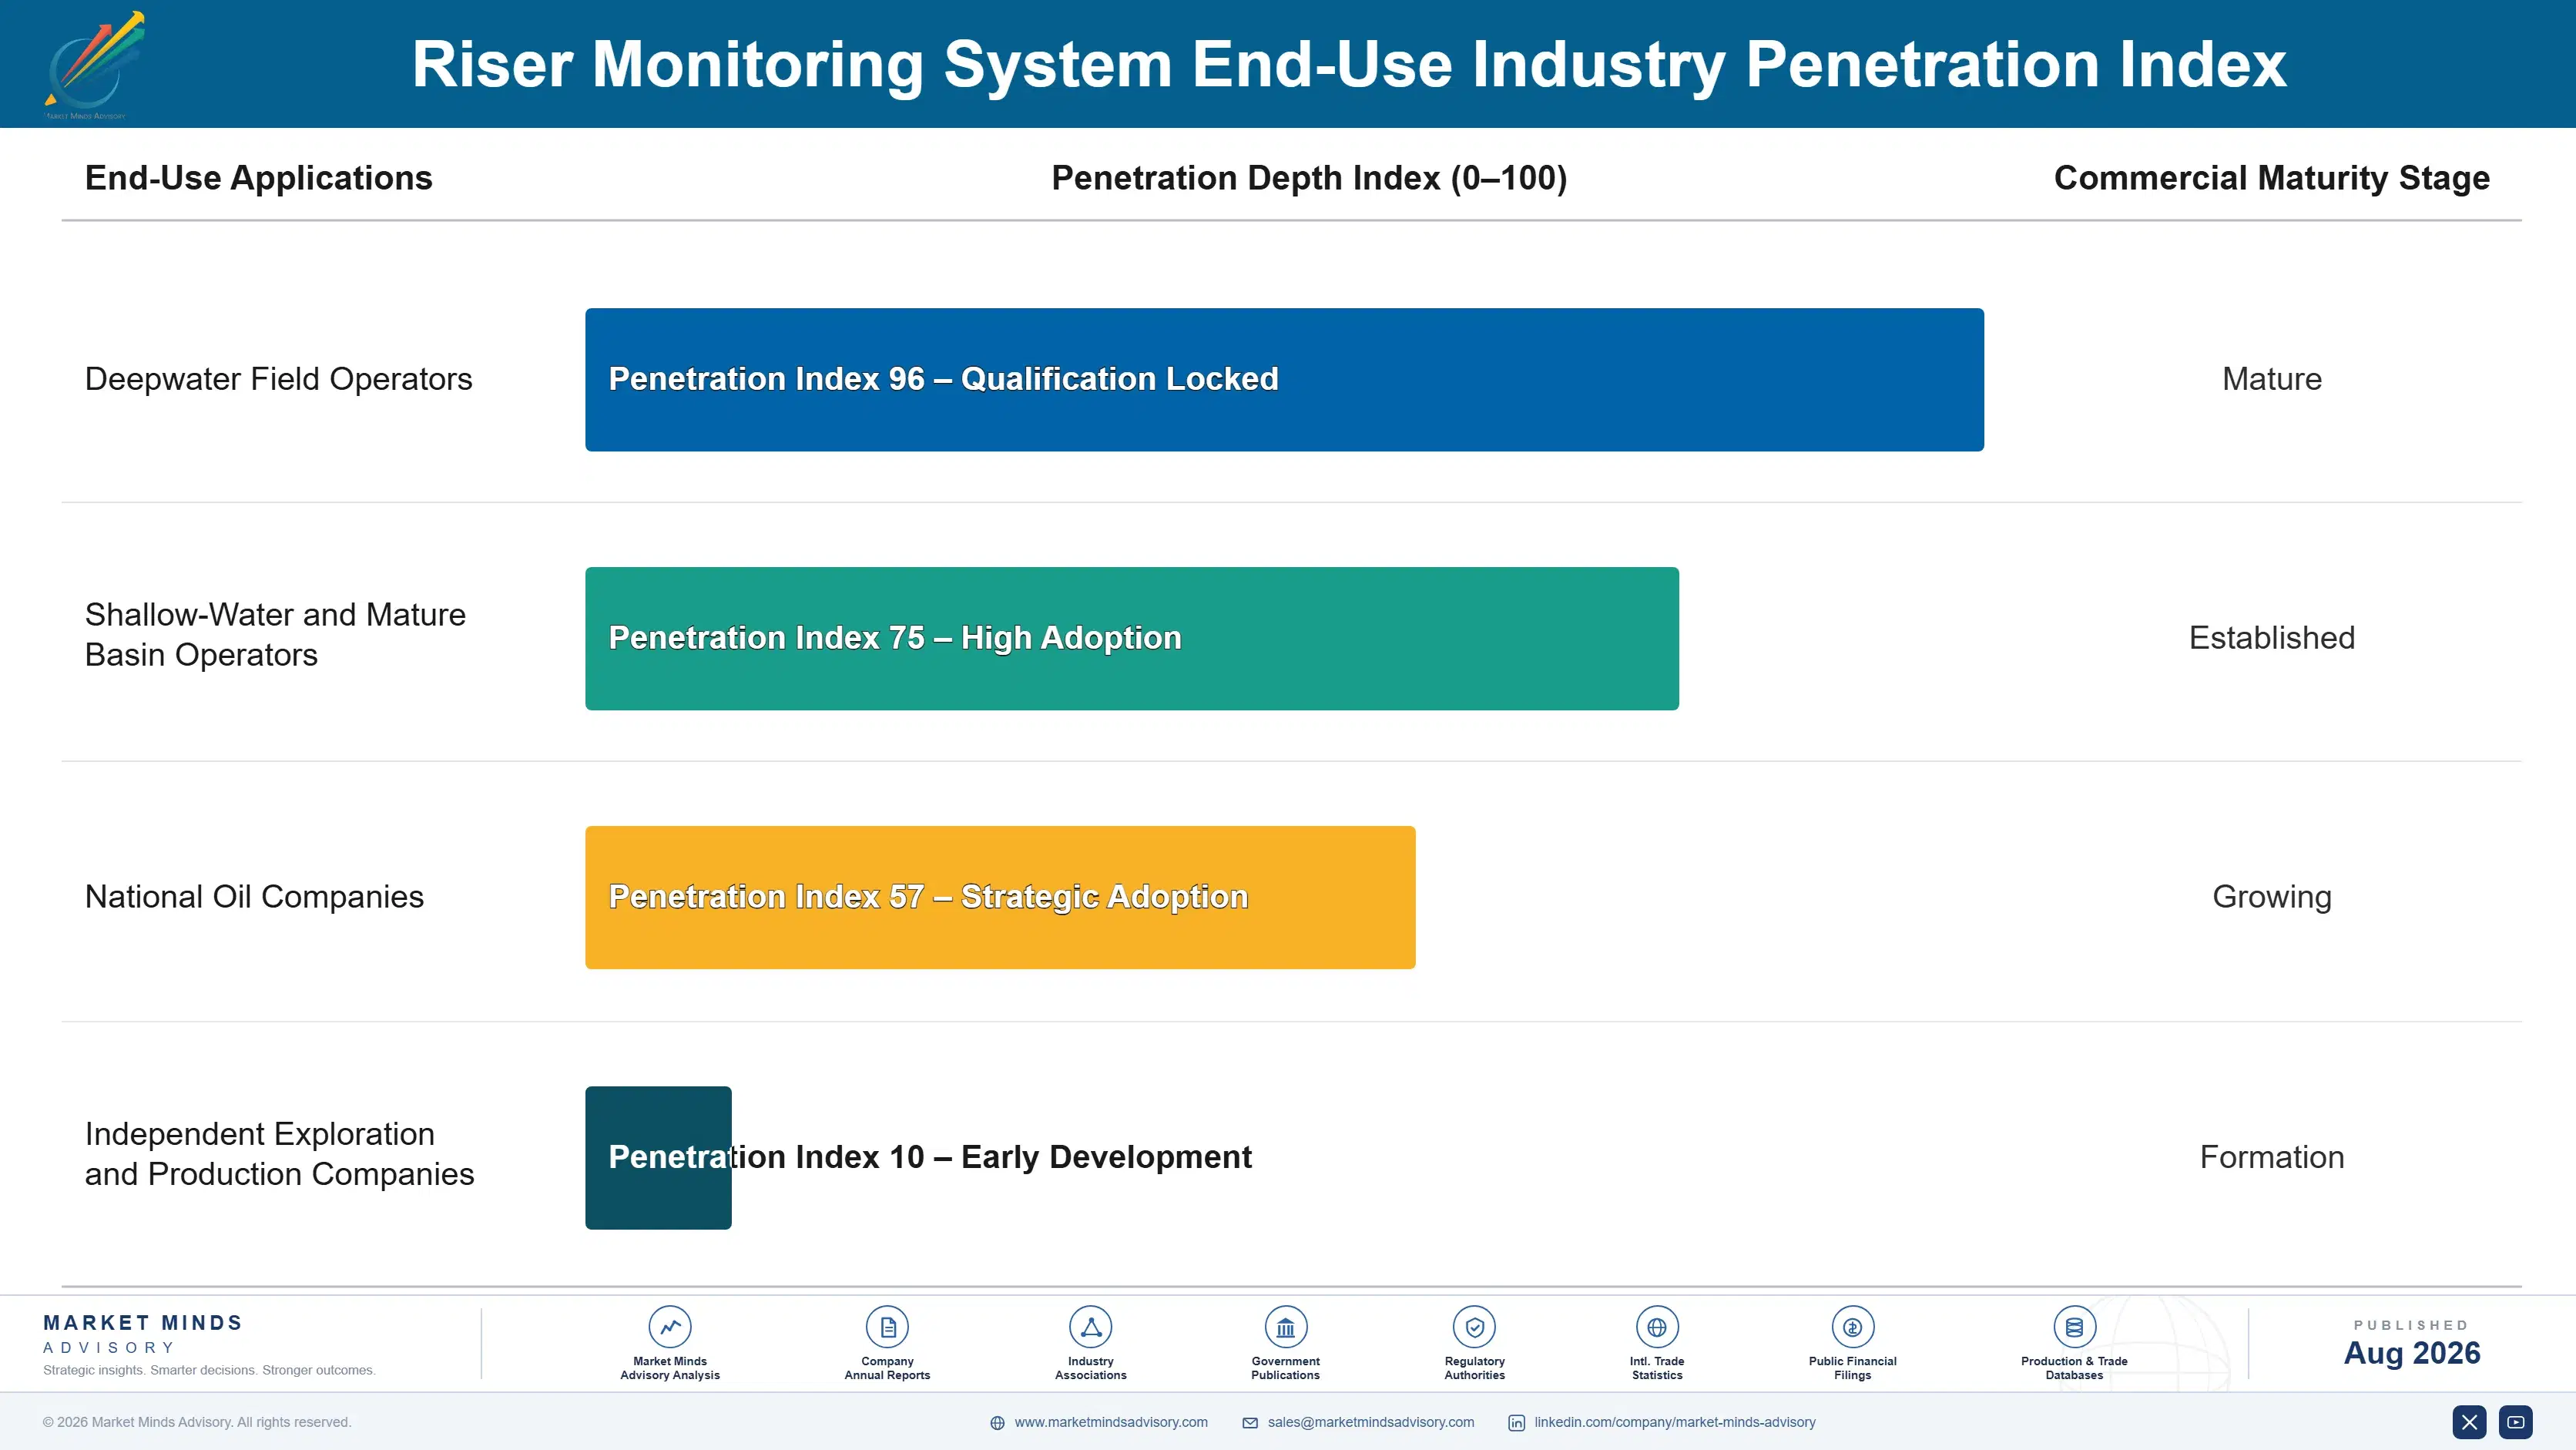Viewport: 2576px width, 1450px height.
Task: Click the 'End-Use Applications' column header
Action: pos(258,178)
